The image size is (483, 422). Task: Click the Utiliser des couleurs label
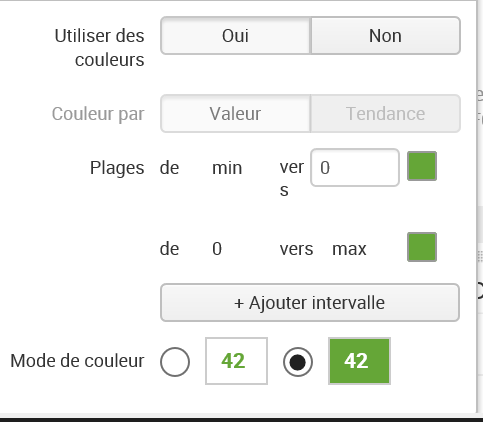[99, 48]
